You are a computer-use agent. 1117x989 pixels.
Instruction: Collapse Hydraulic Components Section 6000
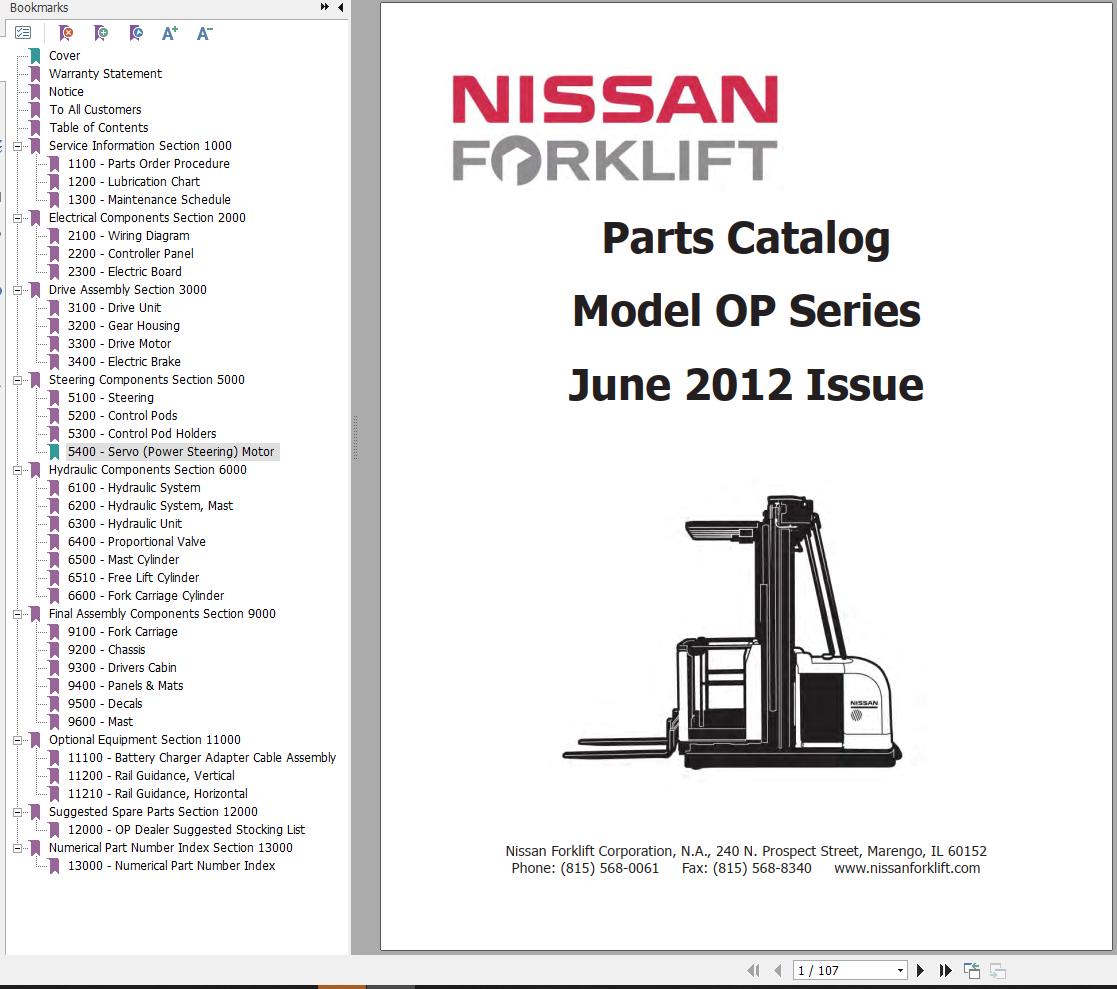coord(17,470)
